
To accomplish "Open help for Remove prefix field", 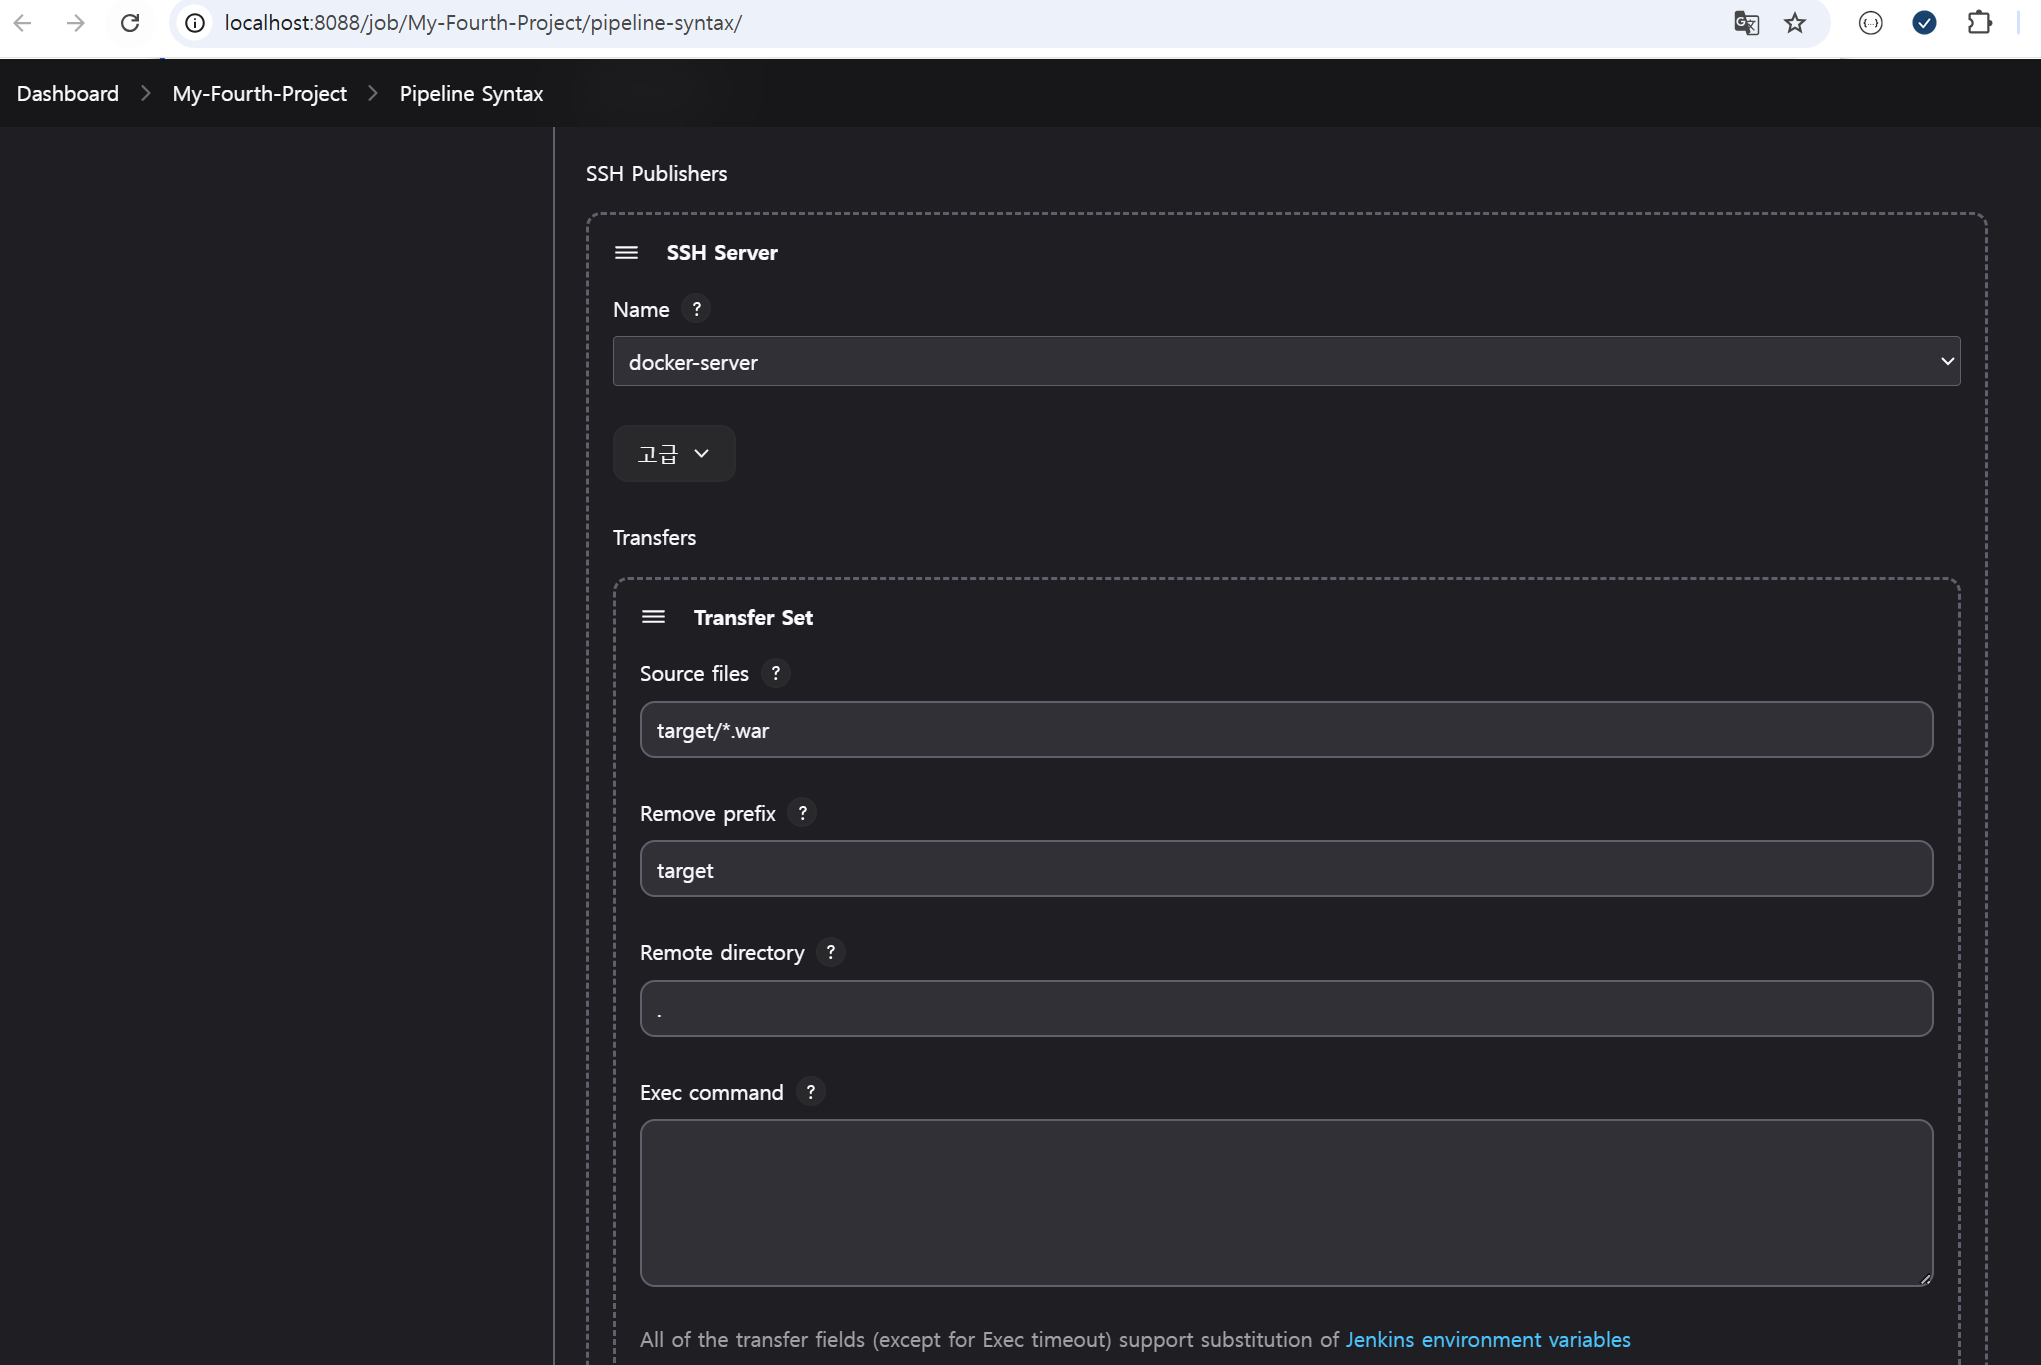I will coord(802,813).
